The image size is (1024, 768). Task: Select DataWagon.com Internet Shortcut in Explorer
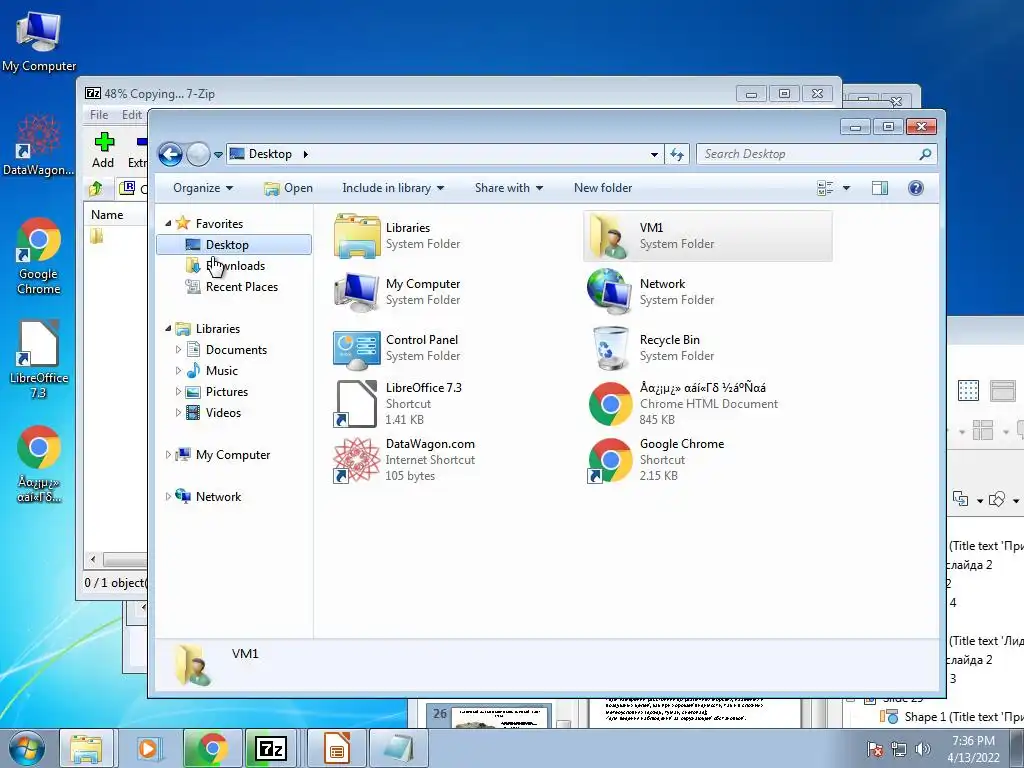point(357,460)
